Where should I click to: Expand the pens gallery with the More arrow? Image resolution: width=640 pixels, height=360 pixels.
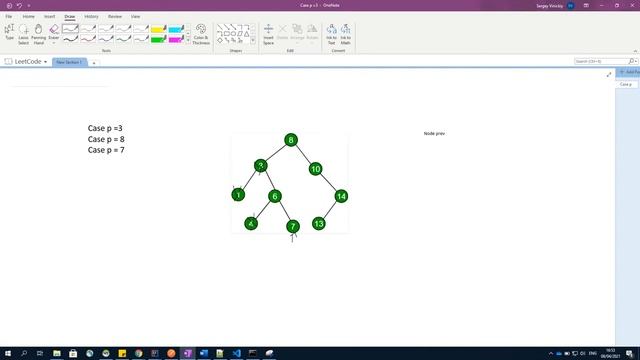(188, 41)
